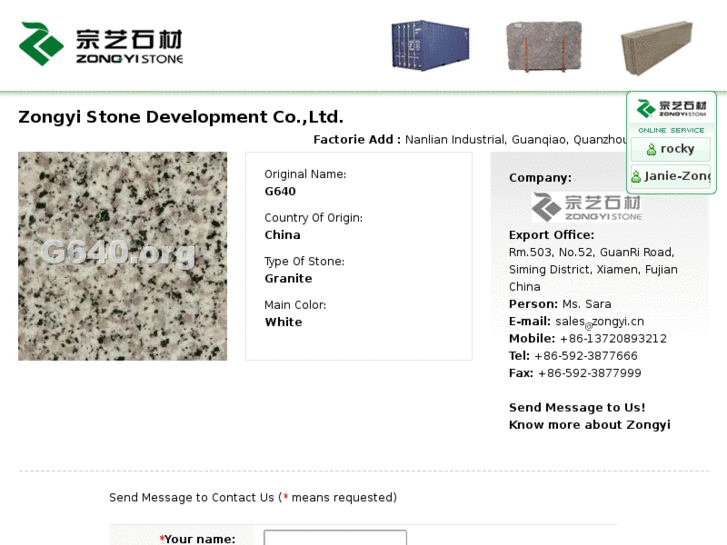Click the gray company logo under Company
The height and width of the screenshot is (545, 727).
coord(587,207)
